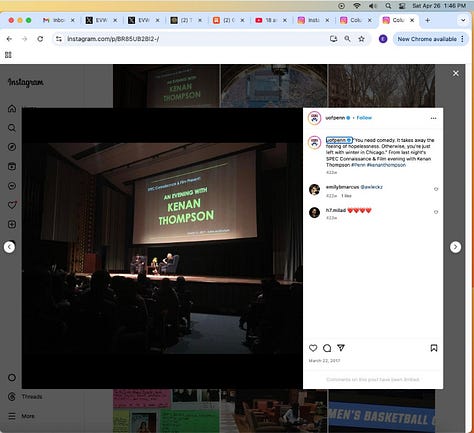Open macOS Spotlight search in menu bar
The width and height of the screenshot is (474, 433).
[388, 6]
